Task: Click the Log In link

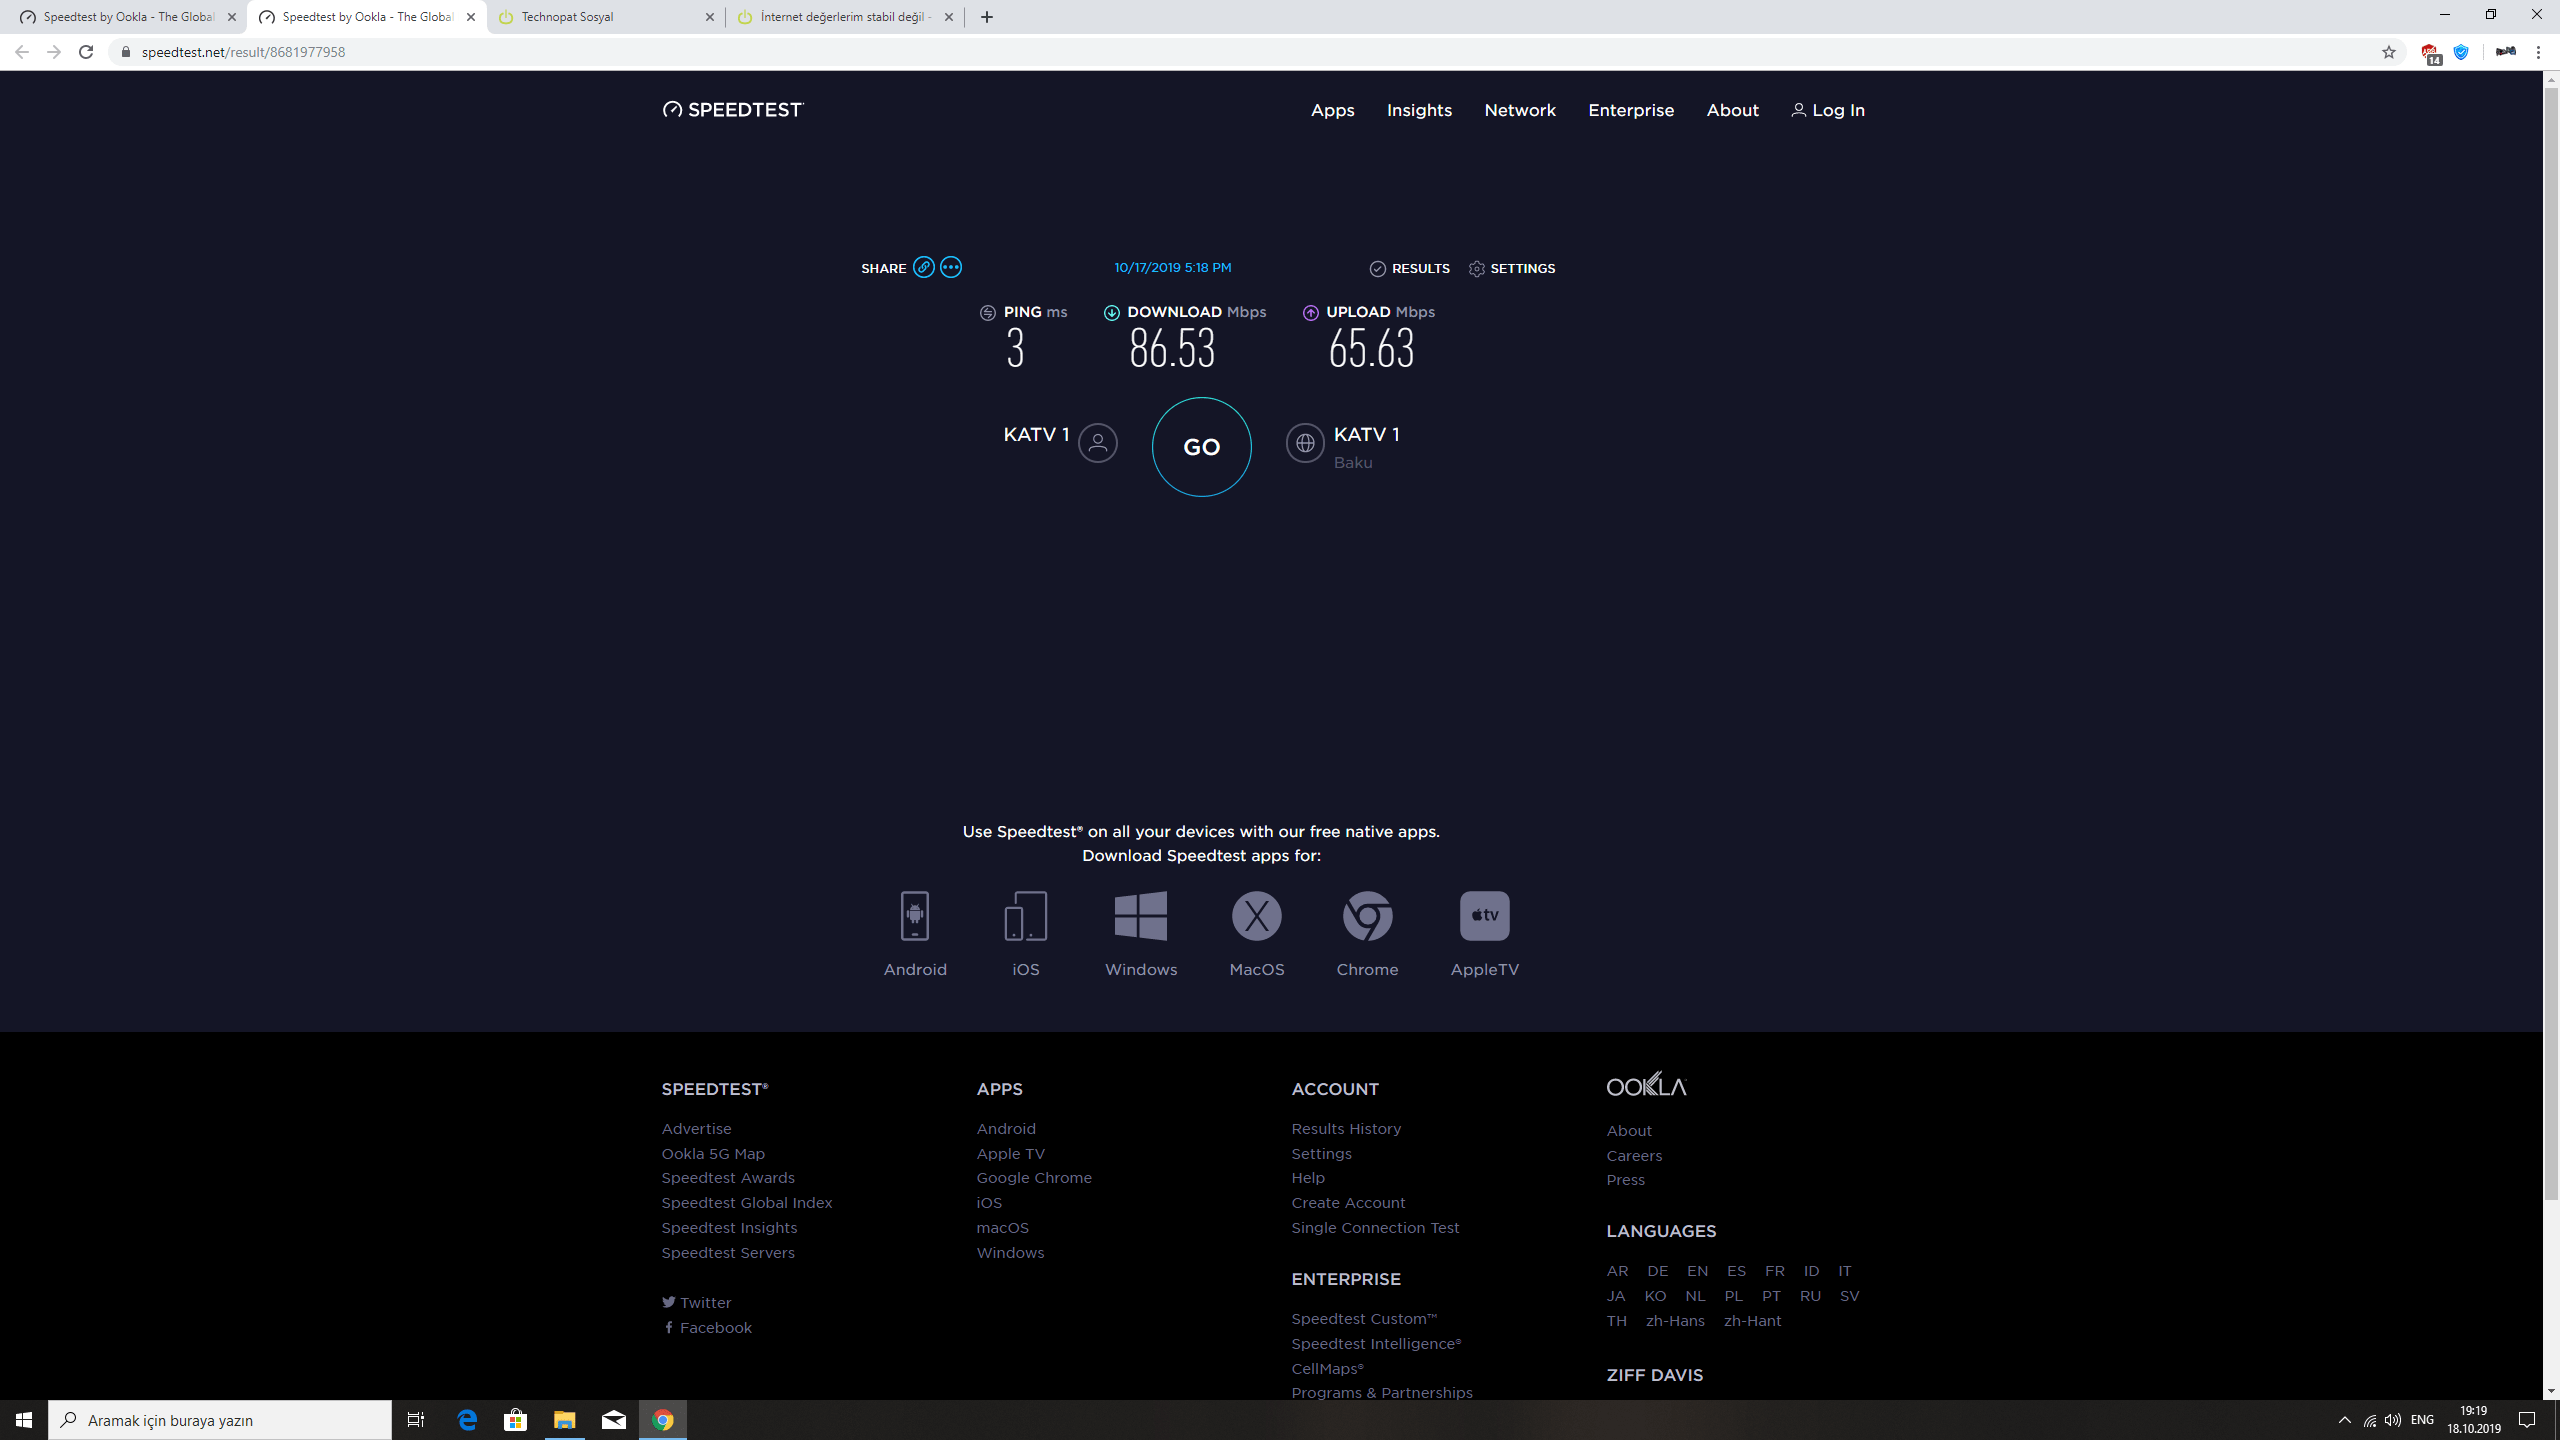Action: (x=1828, y=110)
